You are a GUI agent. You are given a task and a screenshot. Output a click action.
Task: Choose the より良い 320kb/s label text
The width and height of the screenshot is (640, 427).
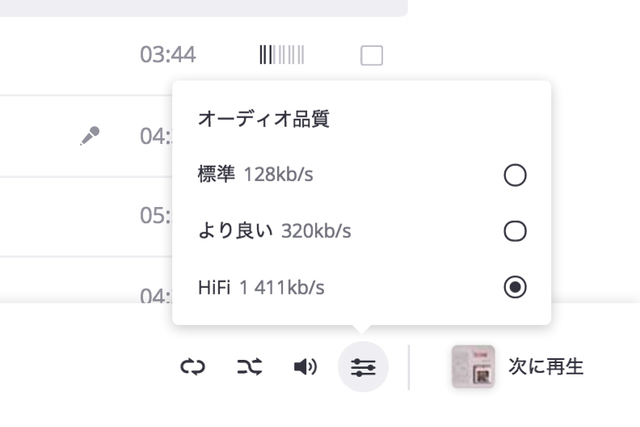tap(275, 232)
